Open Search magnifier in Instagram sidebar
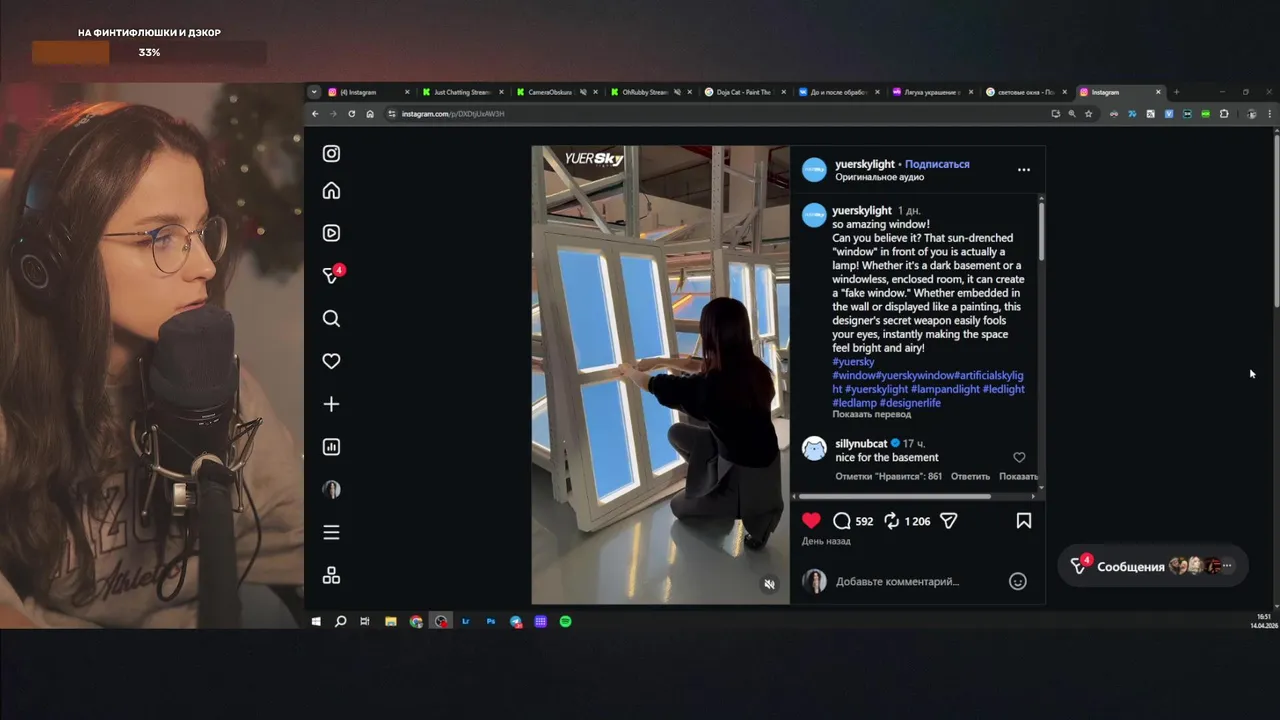 click(x=331, y=319)
